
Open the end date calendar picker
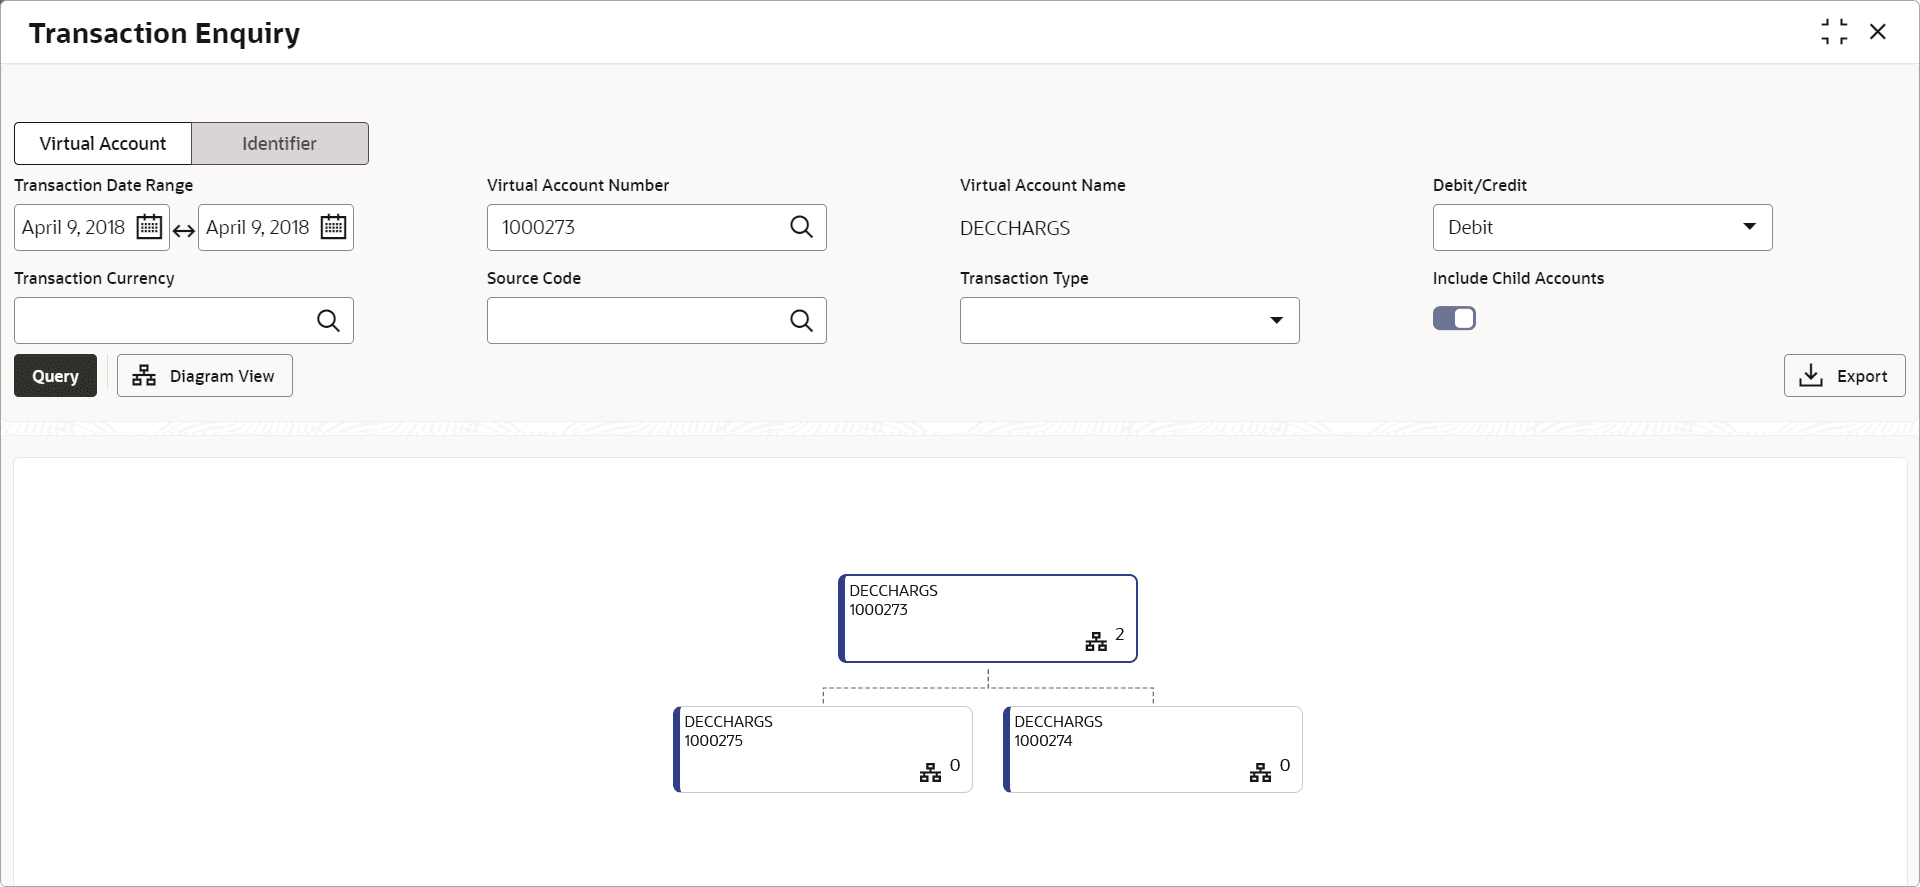[333, 227]
